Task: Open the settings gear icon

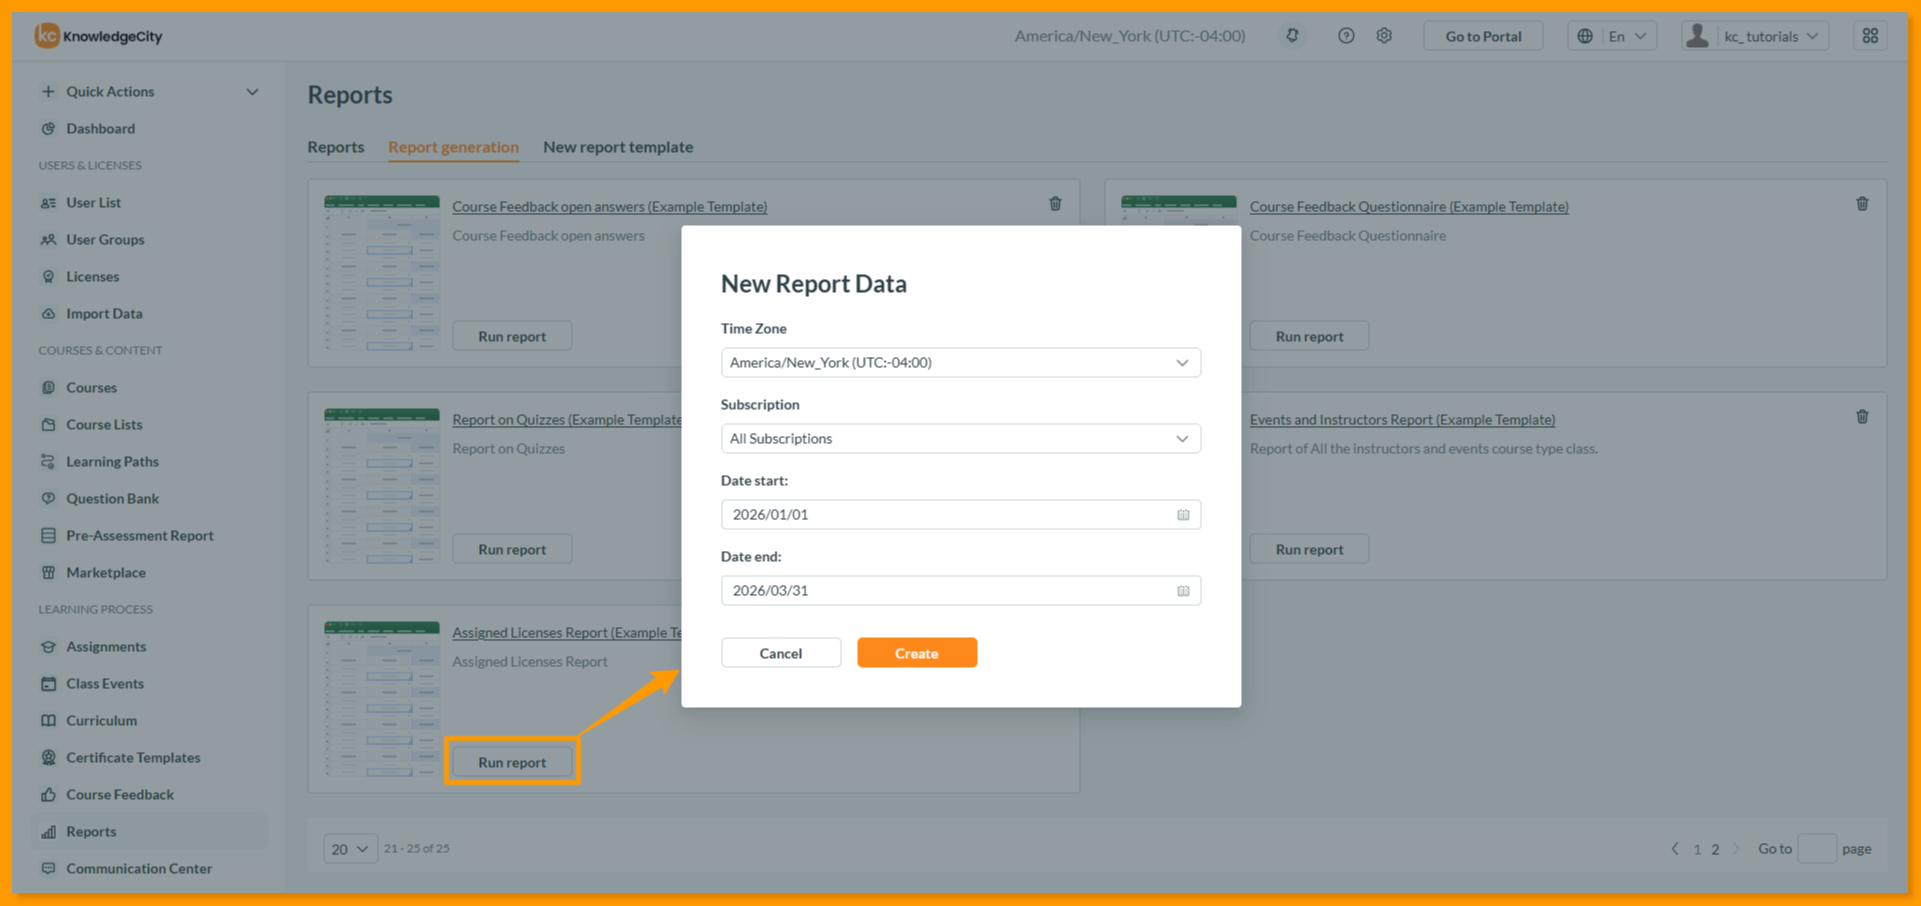Action: [1384, 36]
